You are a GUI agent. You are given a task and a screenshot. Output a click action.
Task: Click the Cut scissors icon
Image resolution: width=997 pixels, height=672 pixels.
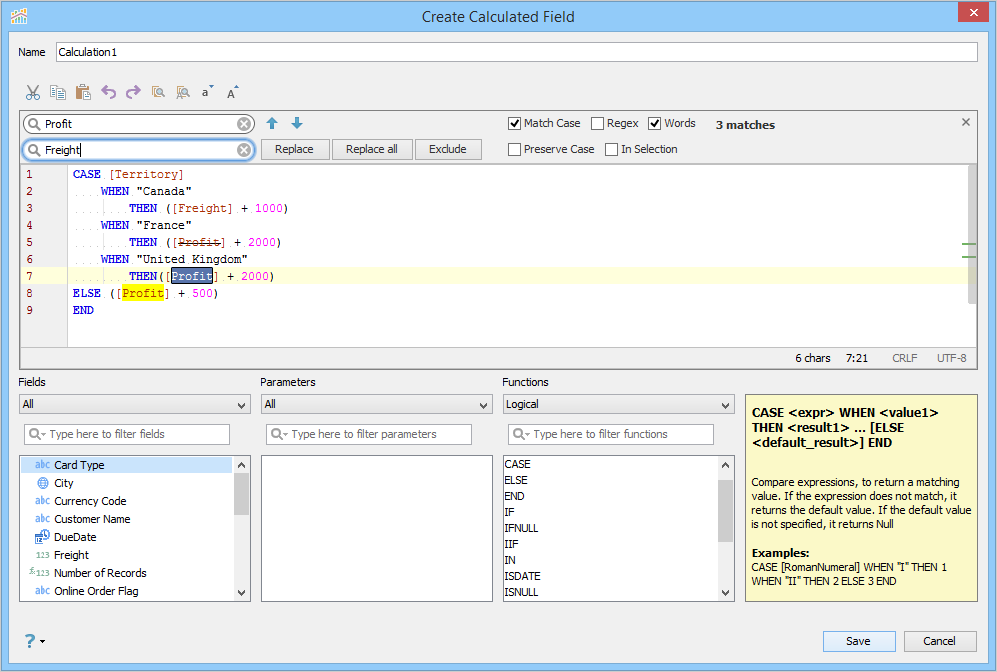32,93
